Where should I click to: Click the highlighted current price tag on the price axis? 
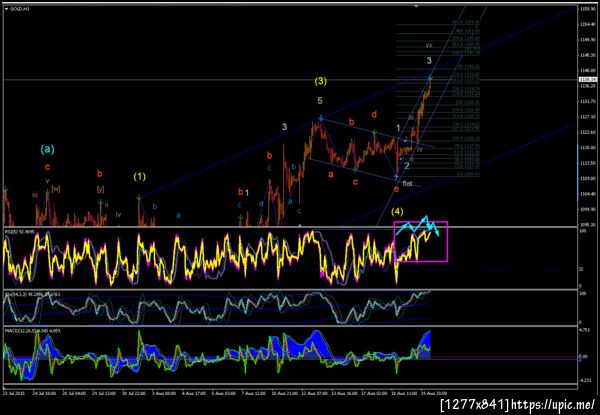(589, 80)
